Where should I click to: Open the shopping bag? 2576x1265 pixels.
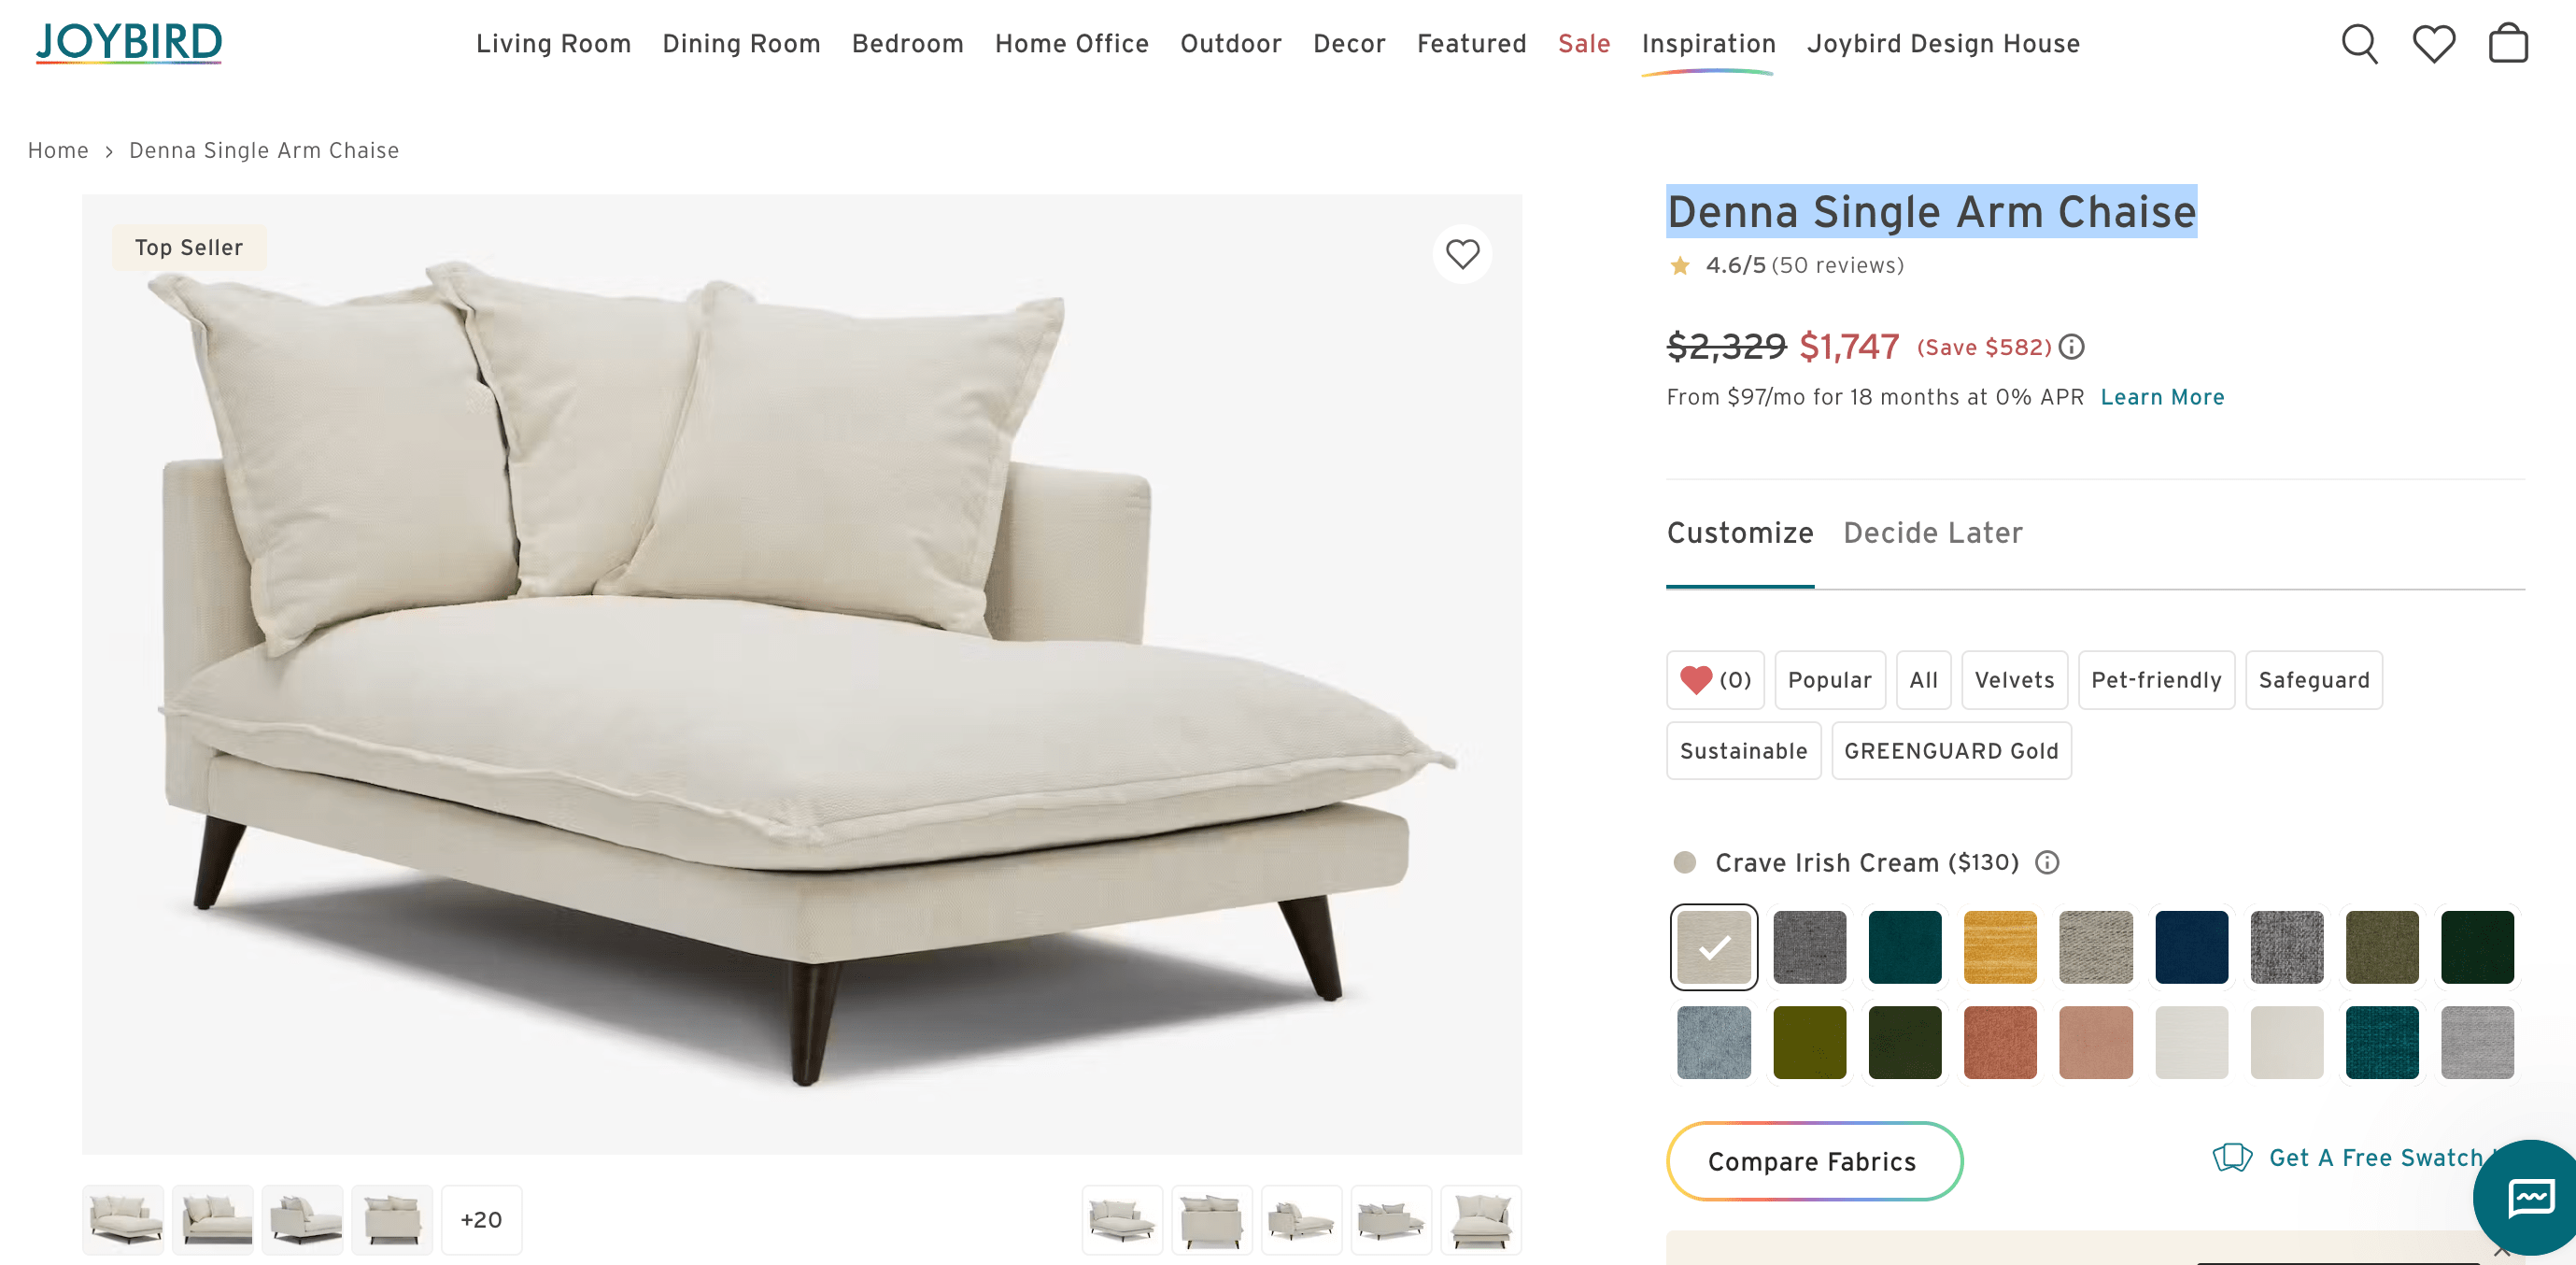click(2508, 44)
